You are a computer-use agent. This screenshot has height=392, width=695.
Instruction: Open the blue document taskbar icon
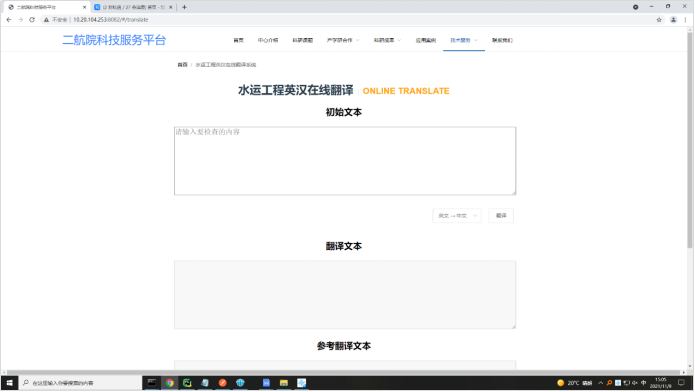point(266,383)
